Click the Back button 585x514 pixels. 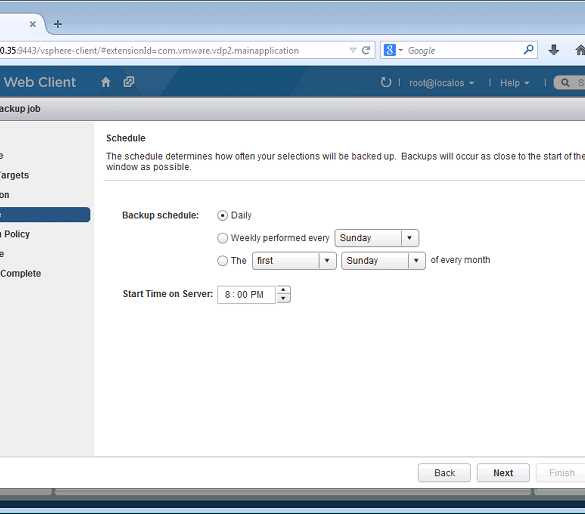tap(444, 473)
